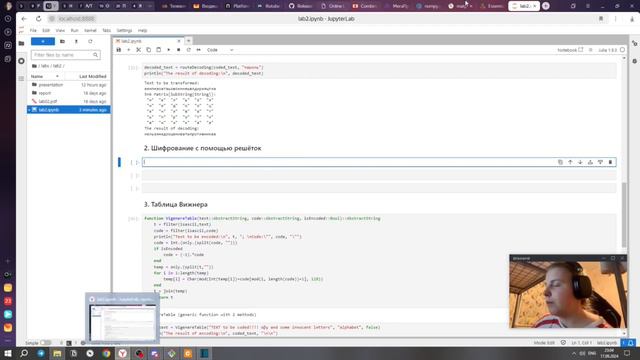Switch to the lab2.ipynb notebook tab
Viewport: 640px width, 360px height.
pyautogui.click(x=145, y=41)
